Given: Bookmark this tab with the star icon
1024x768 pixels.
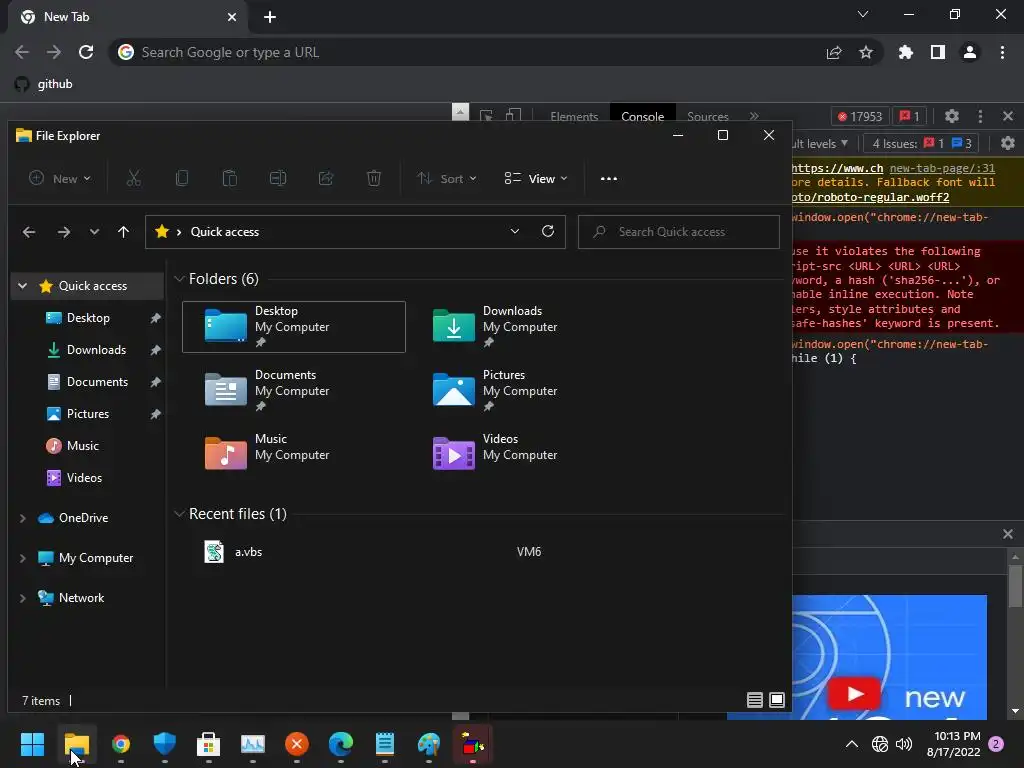Looking at the screenshot, I should pyautogui.click(x=866, y=52).
